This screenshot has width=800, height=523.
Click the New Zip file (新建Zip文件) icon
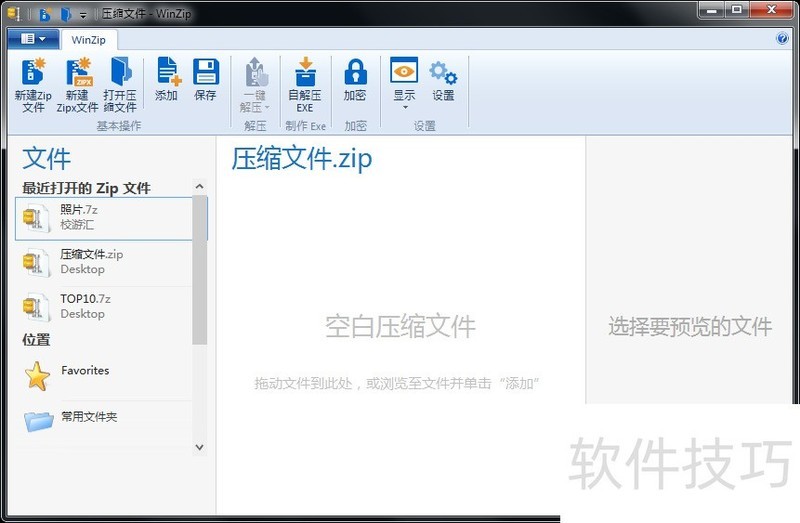tap(33, 71)
